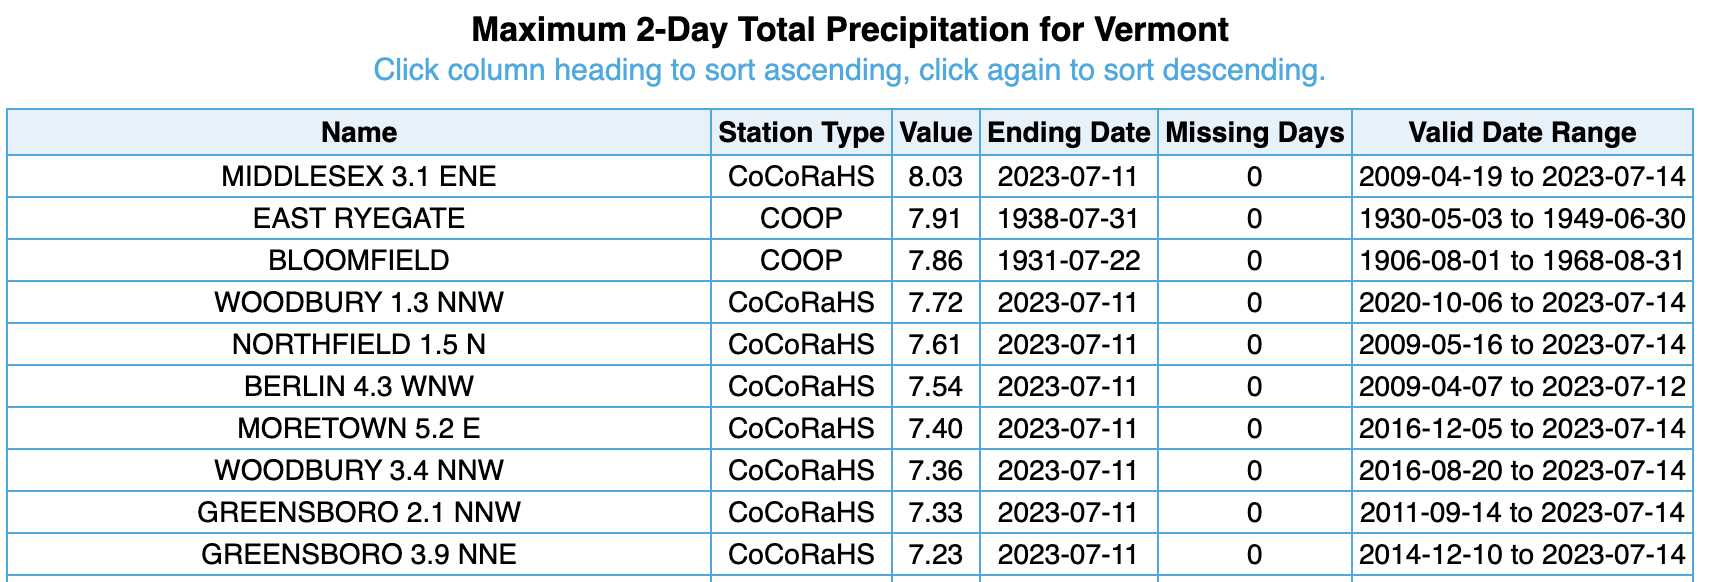This screenshot has width=1728, height=582.
Task: Click the Maximum 2-Day Total Precipitation title
Action: pos(849,30)
